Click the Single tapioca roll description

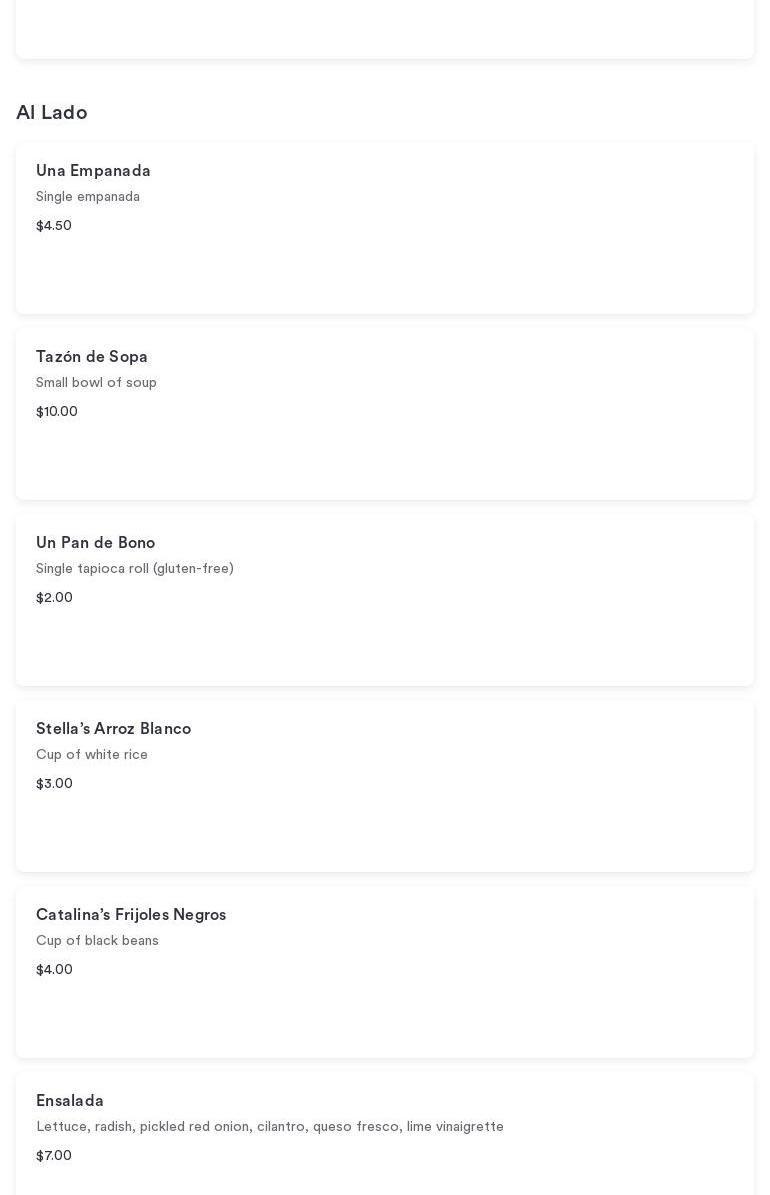tap(135, 569)
